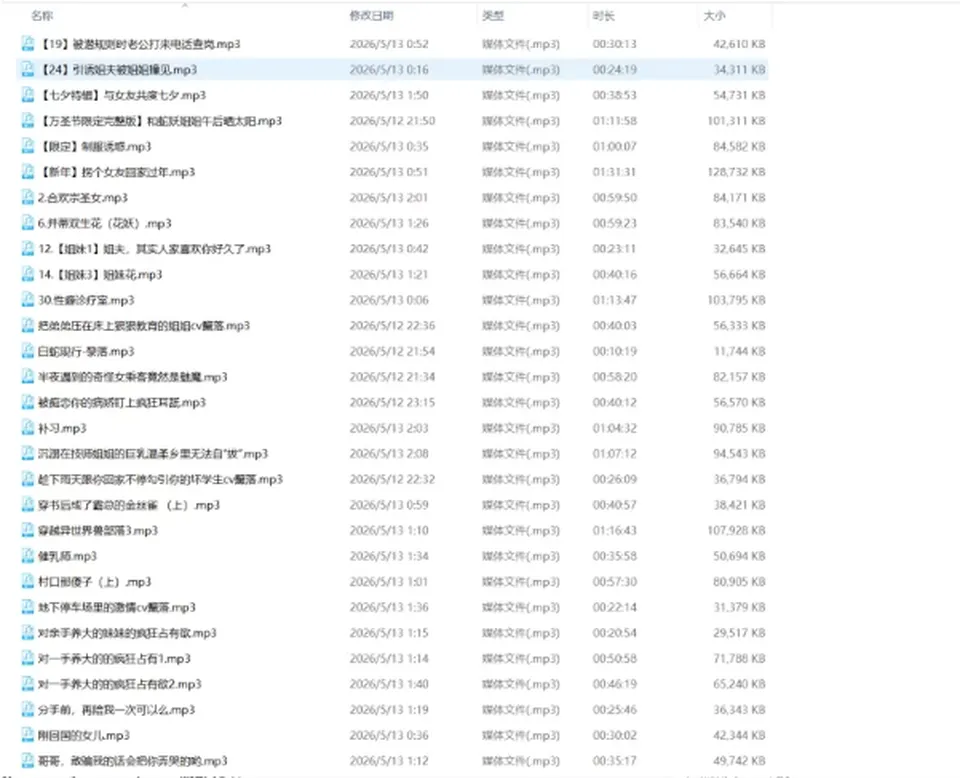Click the 类型 column header

(x=493, y=16)
